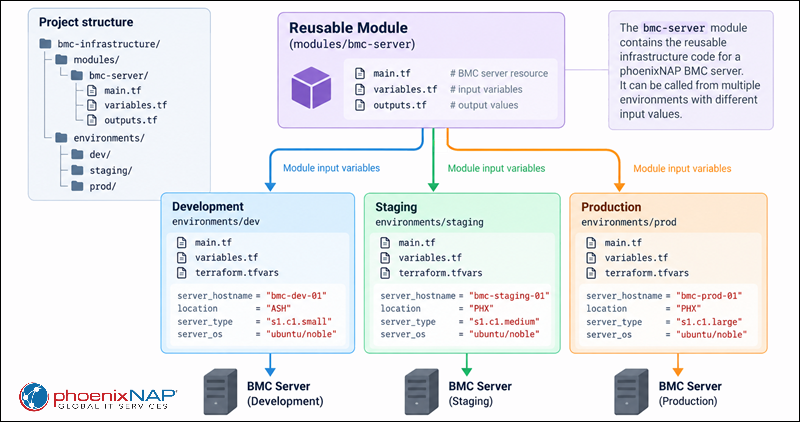Click terraform.tfvars file icon in Production box
800x422 pixels.
coord(591,273)
